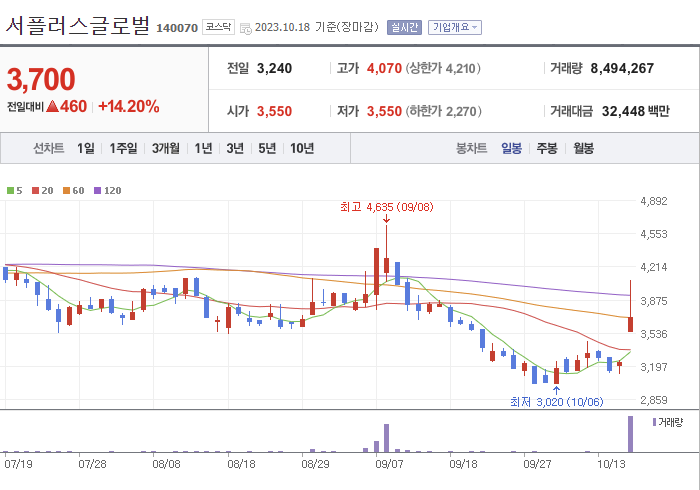This screenshot has height=490, width=700.
Task: Click the 최저 3,020 (10/06) low marker
Action: click(x=556, y=402)
